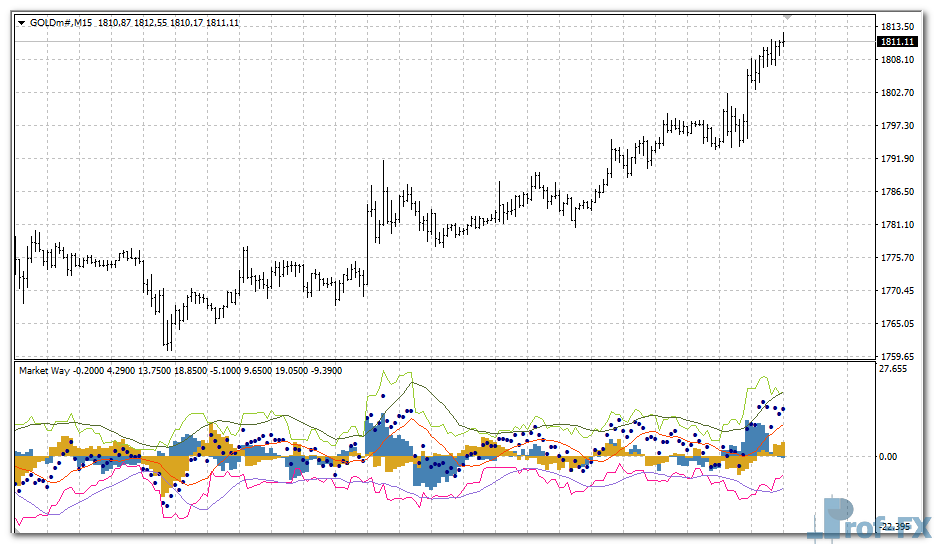Click the 1759.65 price scale label
934x544 pixels.
click(x=897, y=356)
